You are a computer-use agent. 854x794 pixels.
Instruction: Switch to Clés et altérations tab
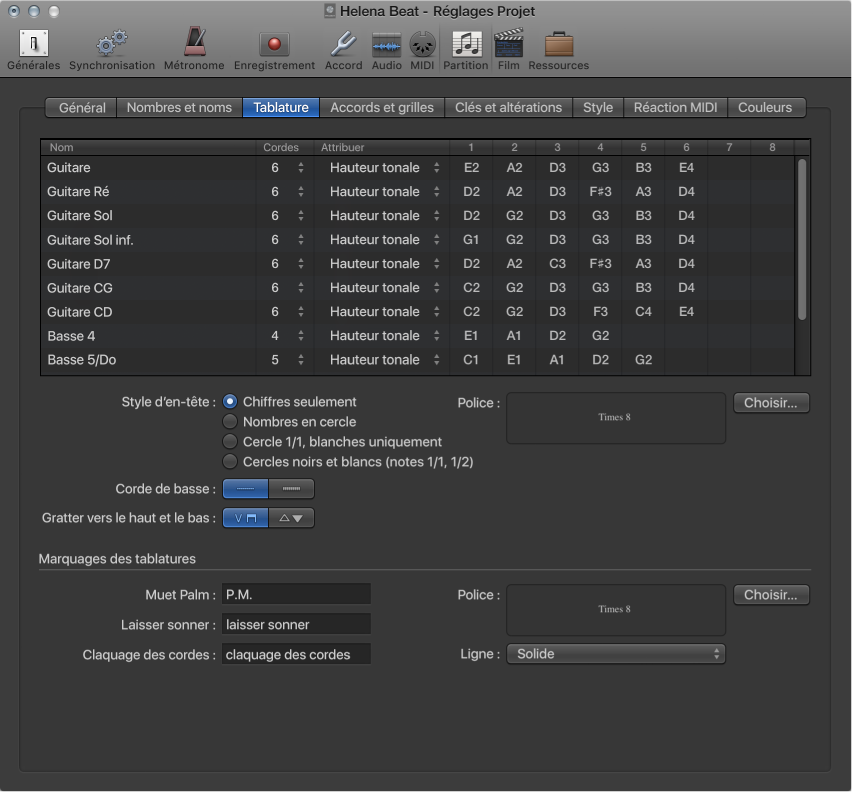coord(508,107)
